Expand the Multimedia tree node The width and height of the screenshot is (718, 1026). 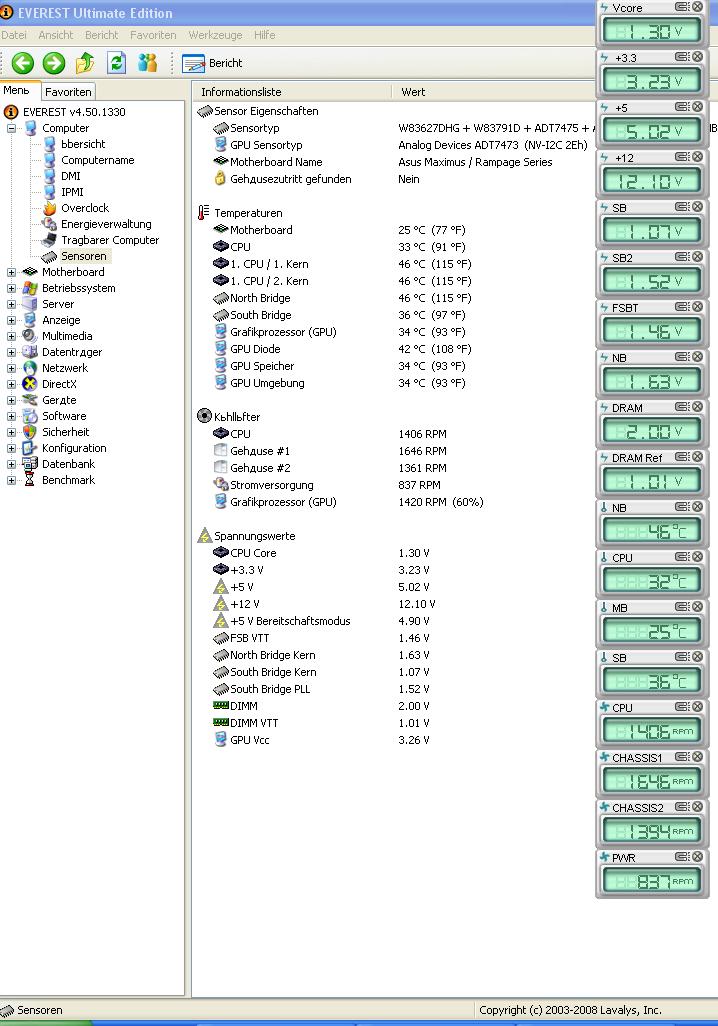pos(11,336)
